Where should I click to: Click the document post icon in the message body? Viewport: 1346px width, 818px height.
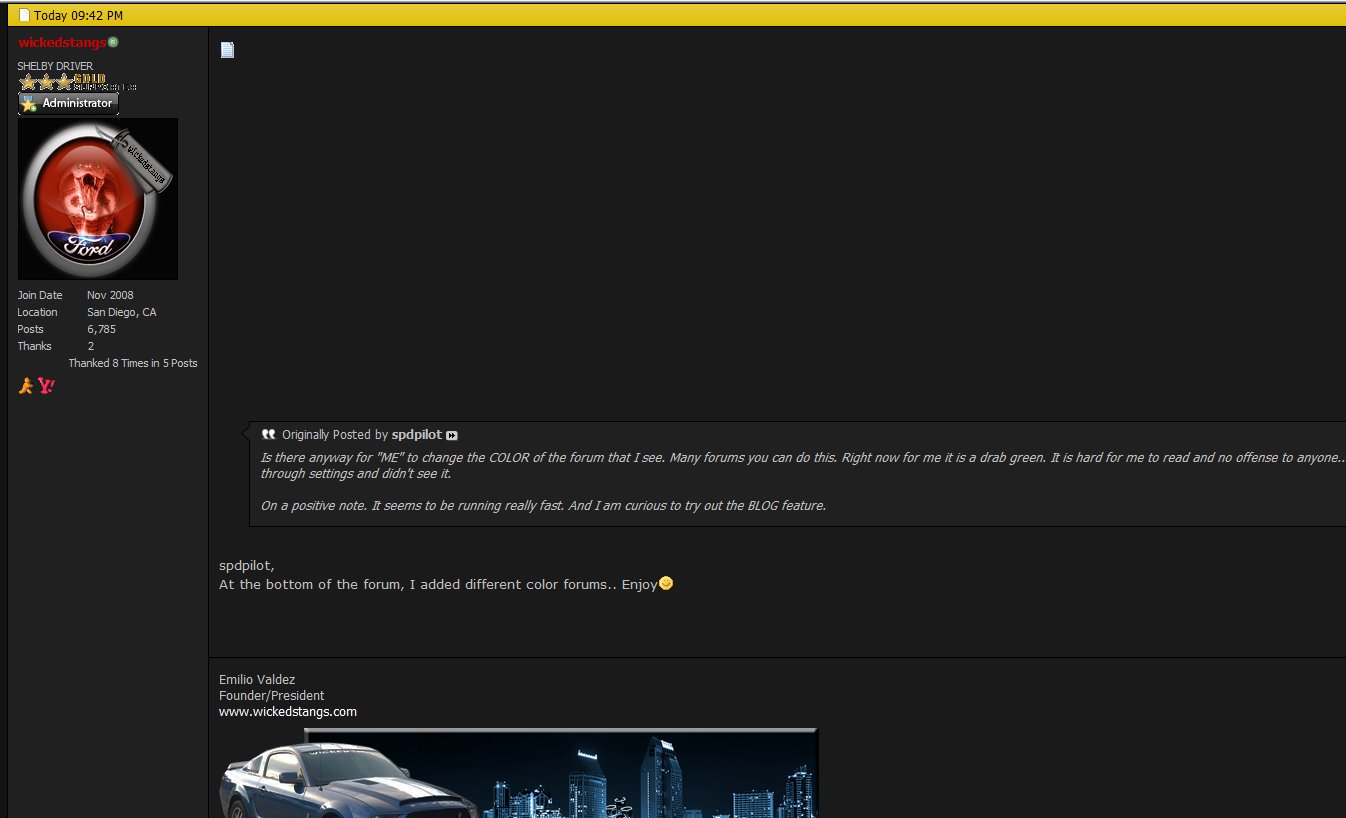[227, 50]
